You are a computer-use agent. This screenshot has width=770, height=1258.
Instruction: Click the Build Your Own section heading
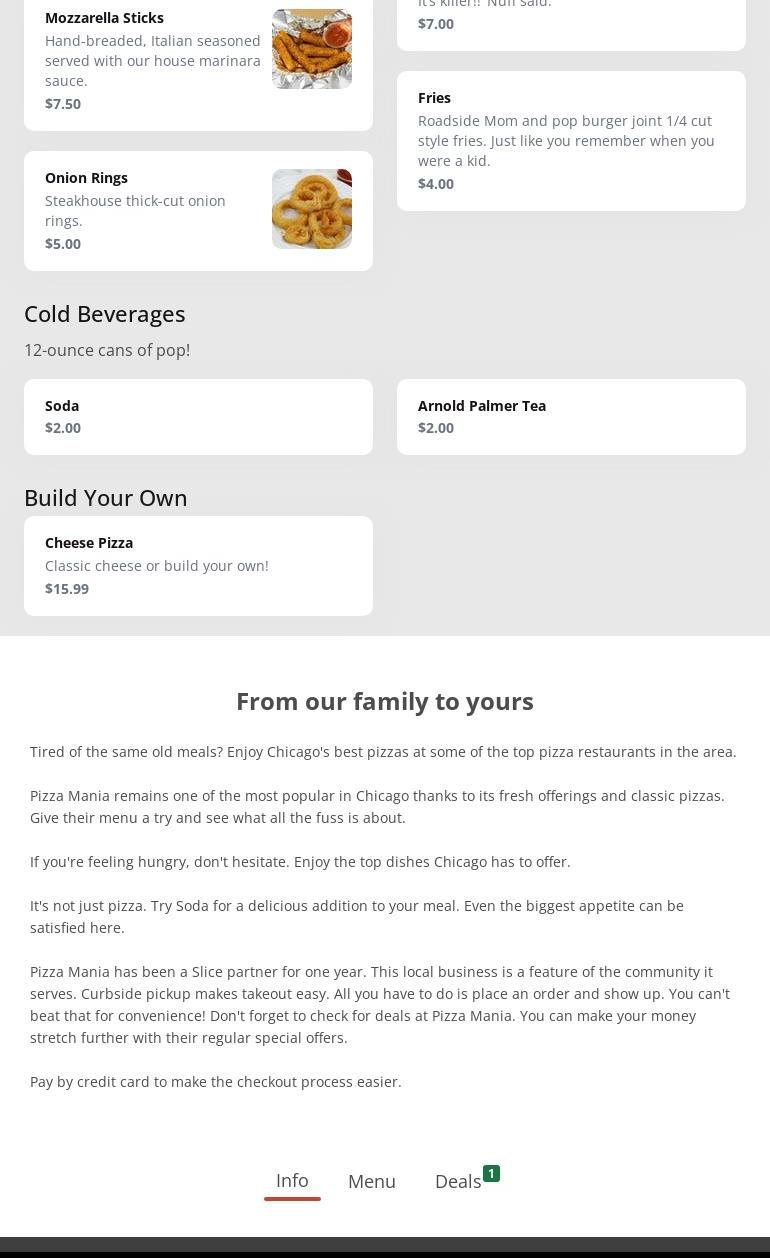[x=106, y=498]
